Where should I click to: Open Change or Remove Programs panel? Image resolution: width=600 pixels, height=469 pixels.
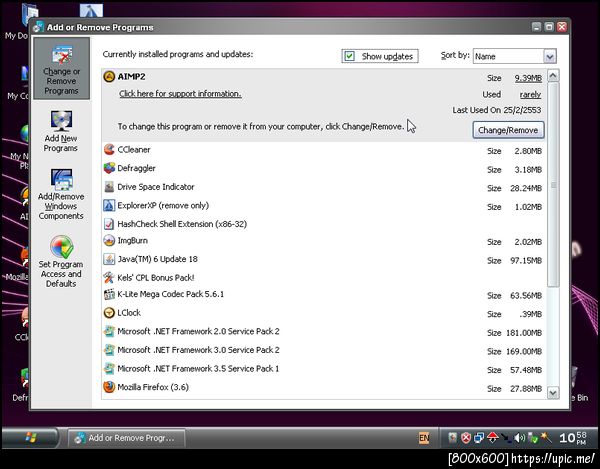point(61,69)
